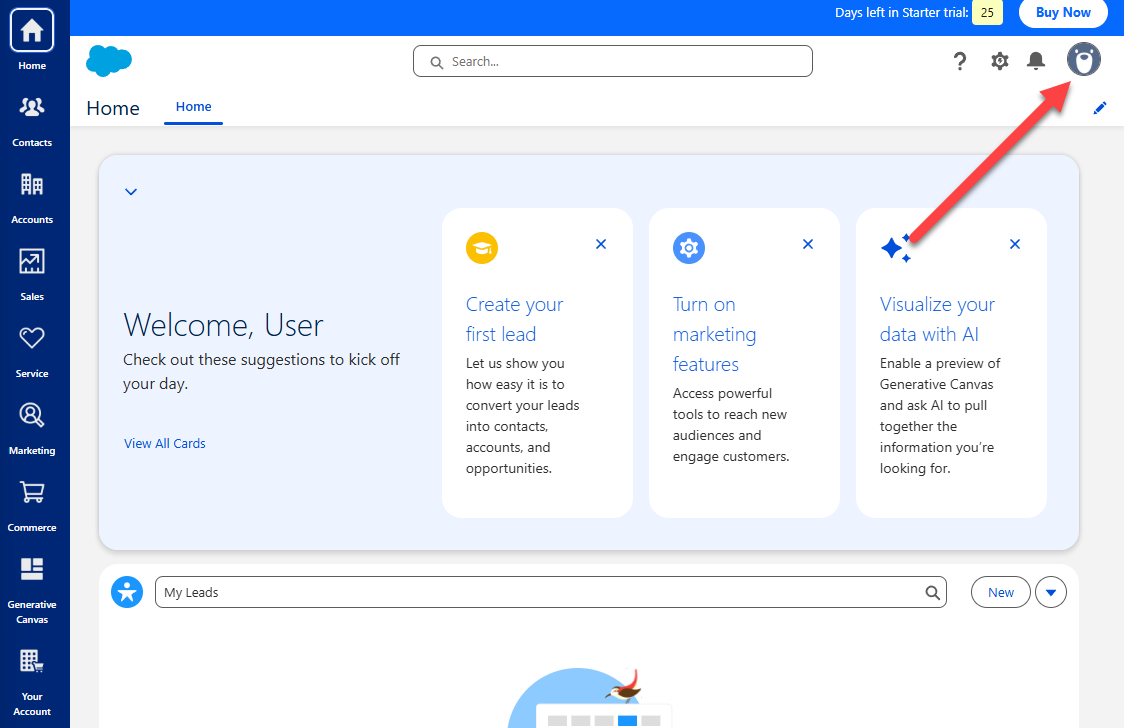Open the user profile avatar

(x=1083, y=60)
